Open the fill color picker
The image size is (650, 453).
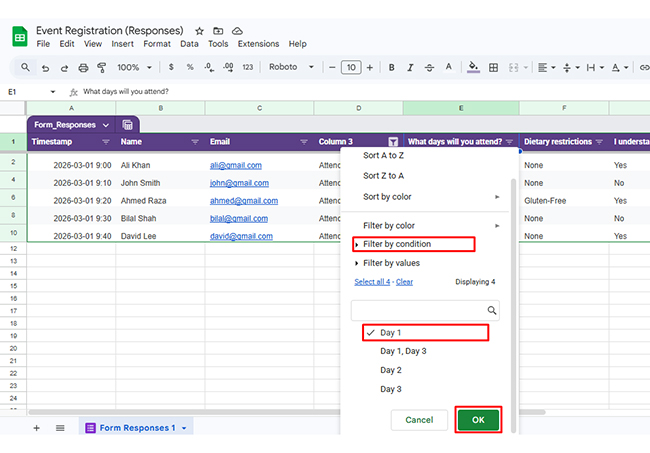tap(473, 67)
